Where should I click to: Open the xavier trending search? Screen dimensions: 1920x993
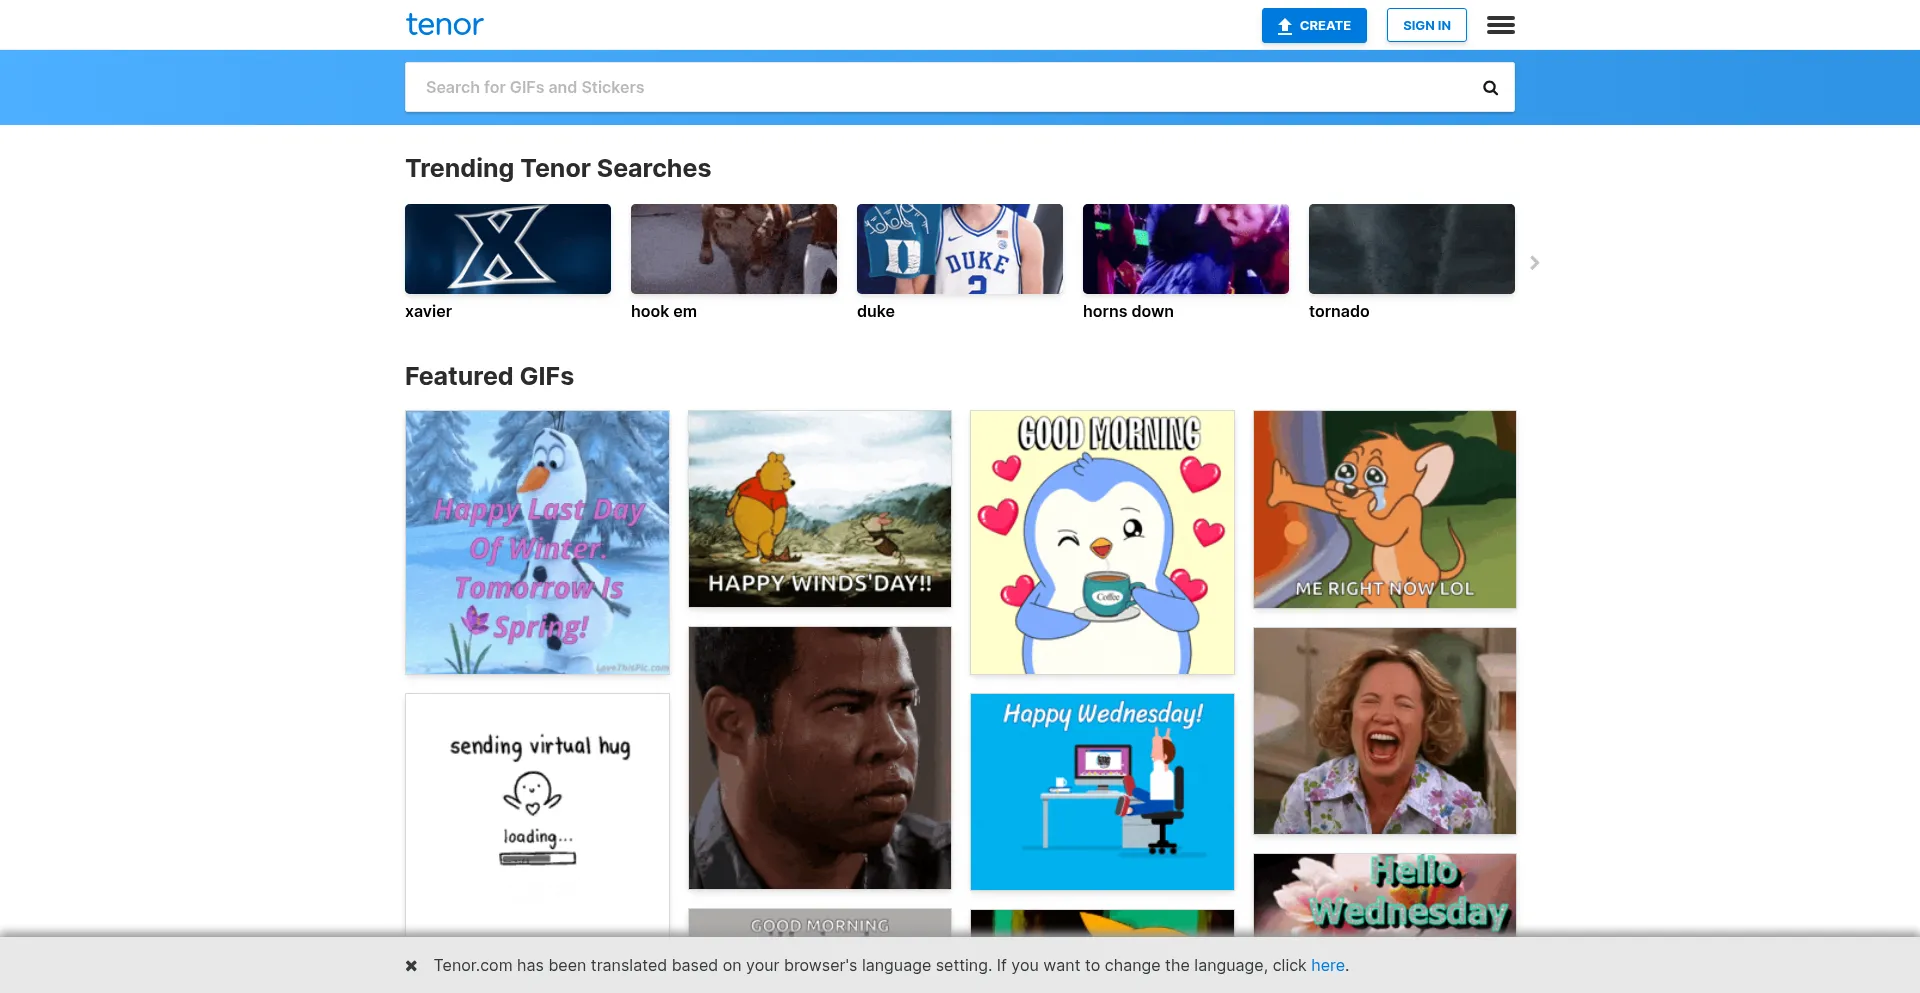(507, 249)
